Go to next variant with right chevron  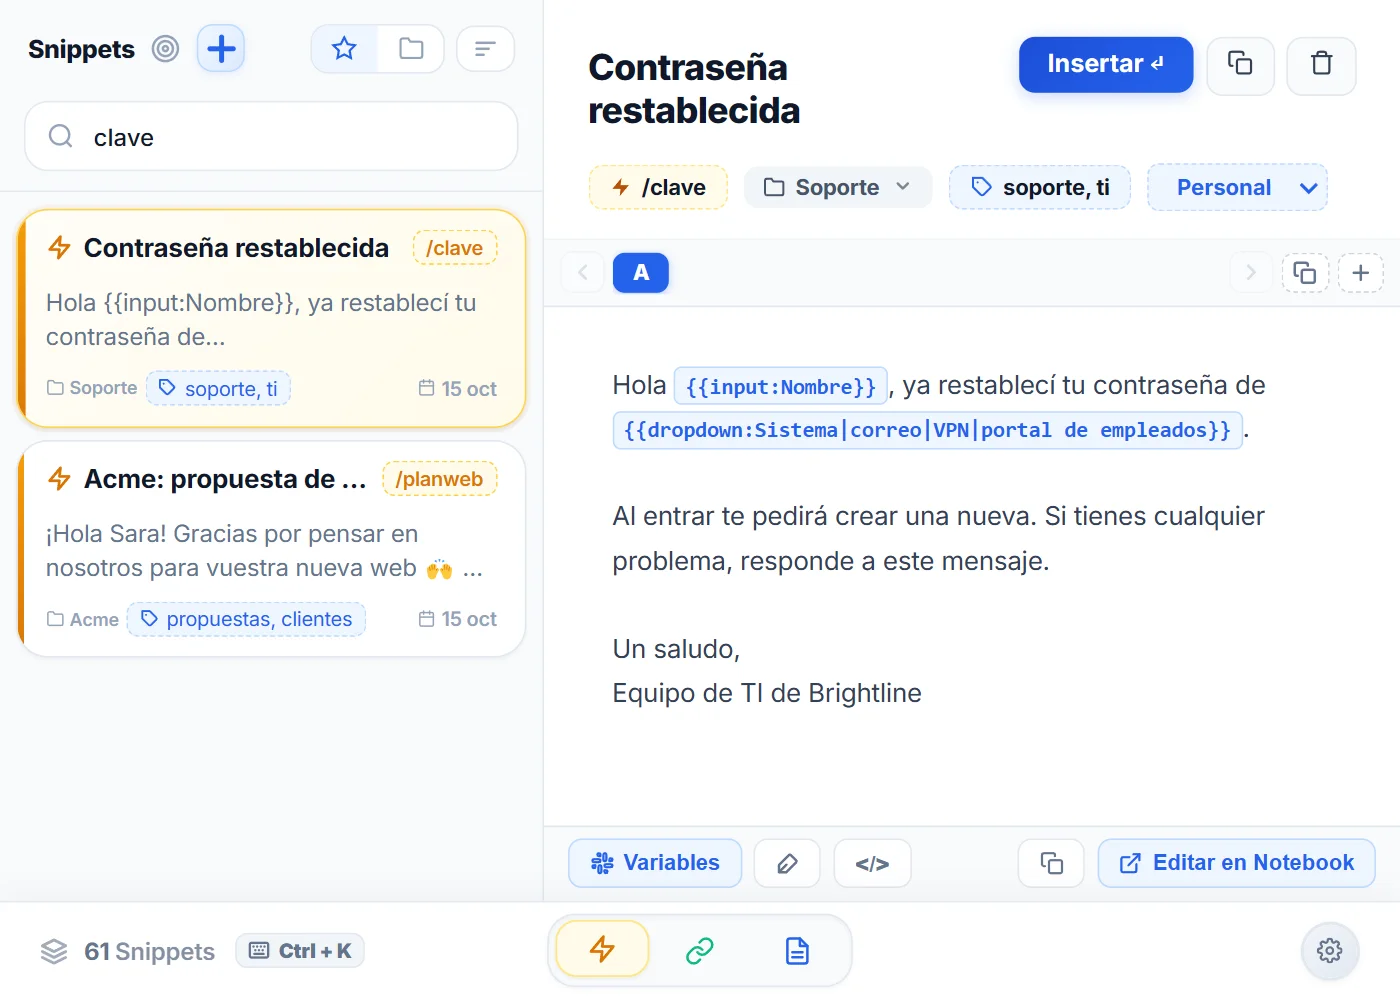click(x=1250, y=272)
